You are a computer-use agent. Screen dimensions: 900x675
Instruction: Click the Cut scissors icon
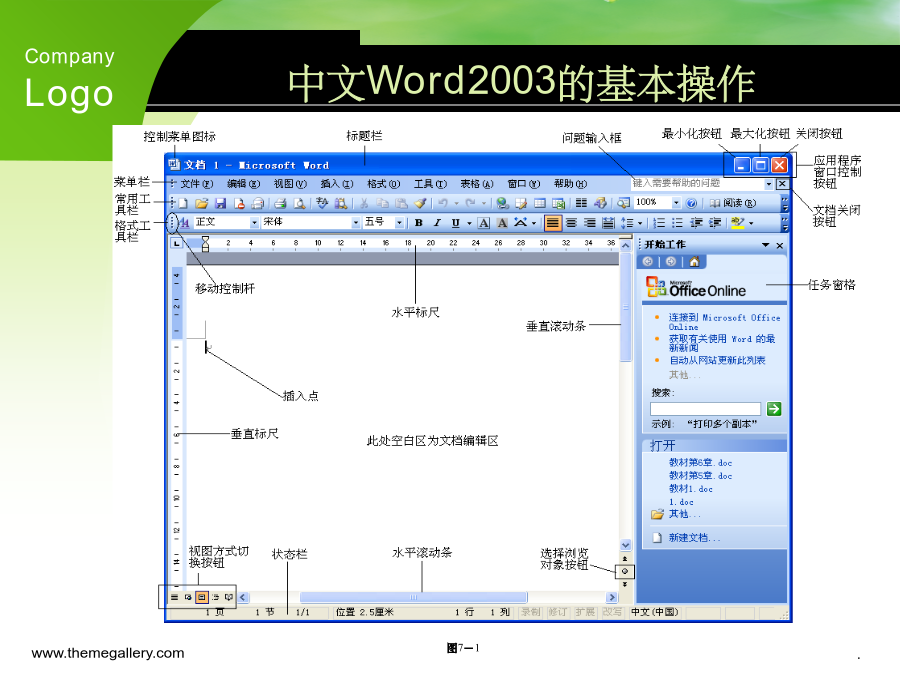point(364,203)
